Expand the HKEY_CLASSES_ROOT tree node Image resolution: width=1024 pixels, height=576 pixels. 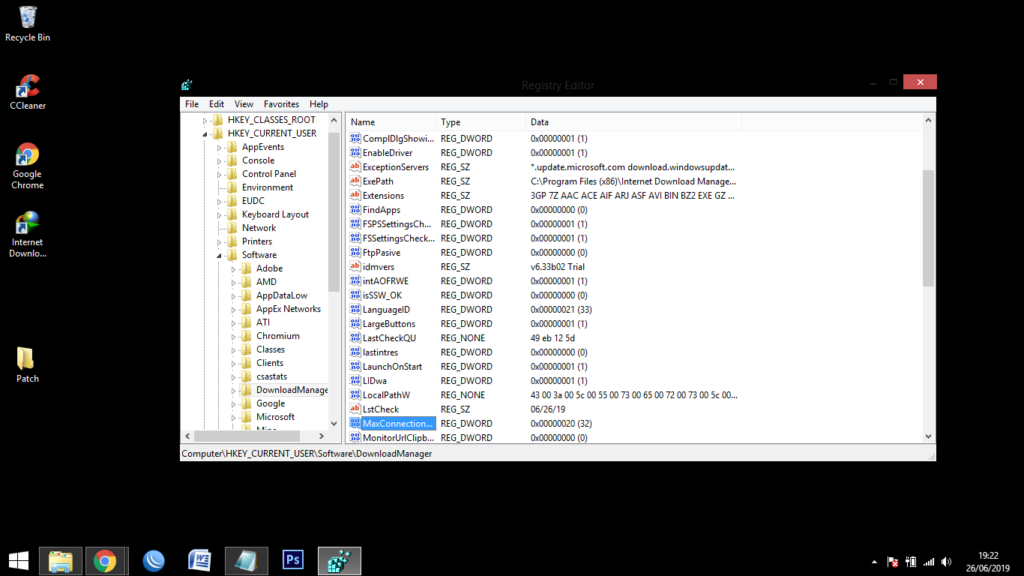[204, 120]
